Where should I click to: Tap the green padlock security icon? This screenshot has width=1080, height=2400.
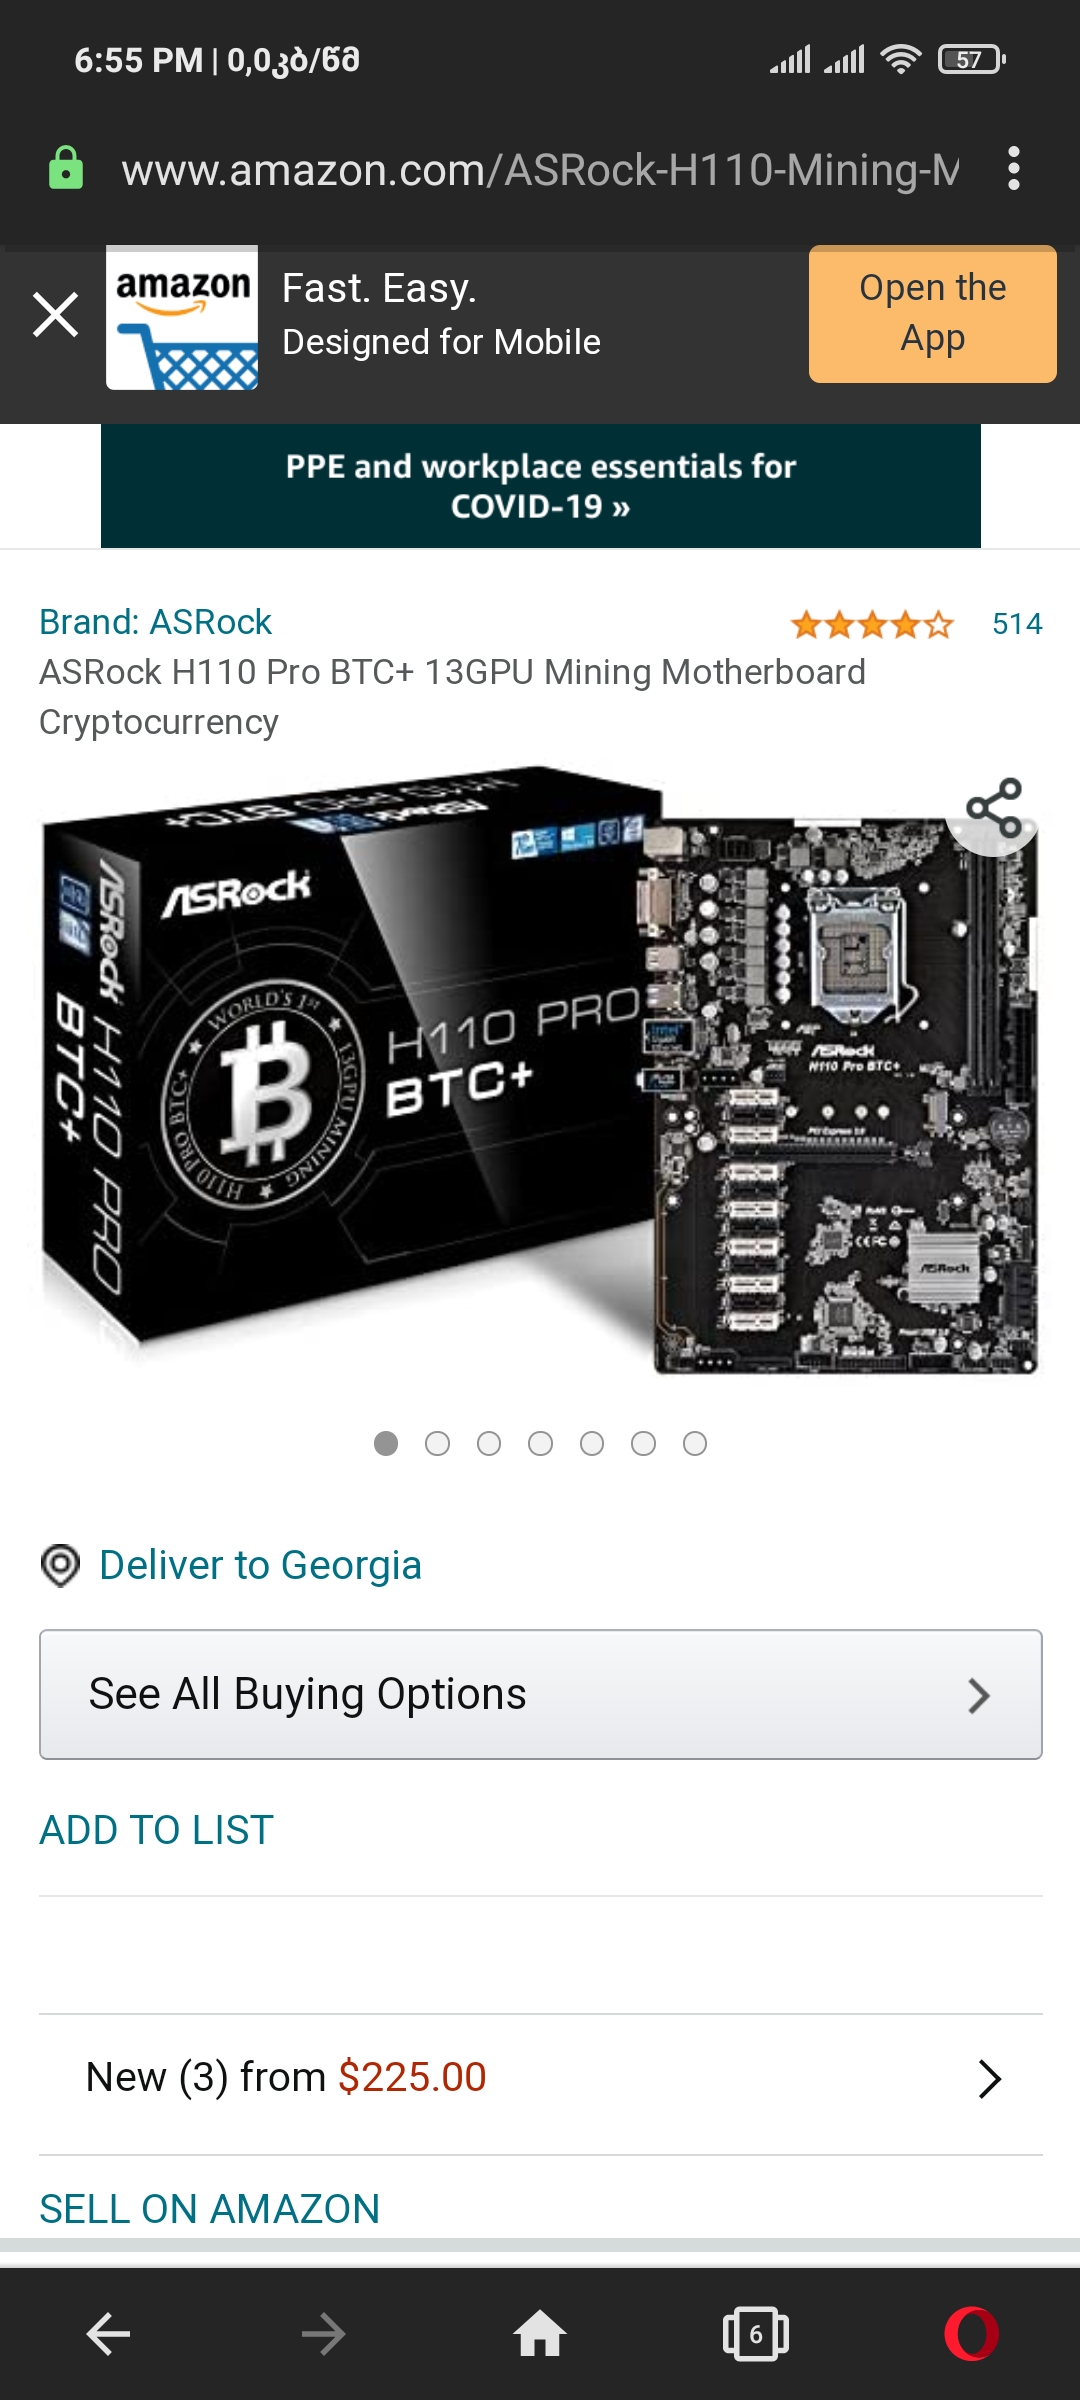click(66, 168)
